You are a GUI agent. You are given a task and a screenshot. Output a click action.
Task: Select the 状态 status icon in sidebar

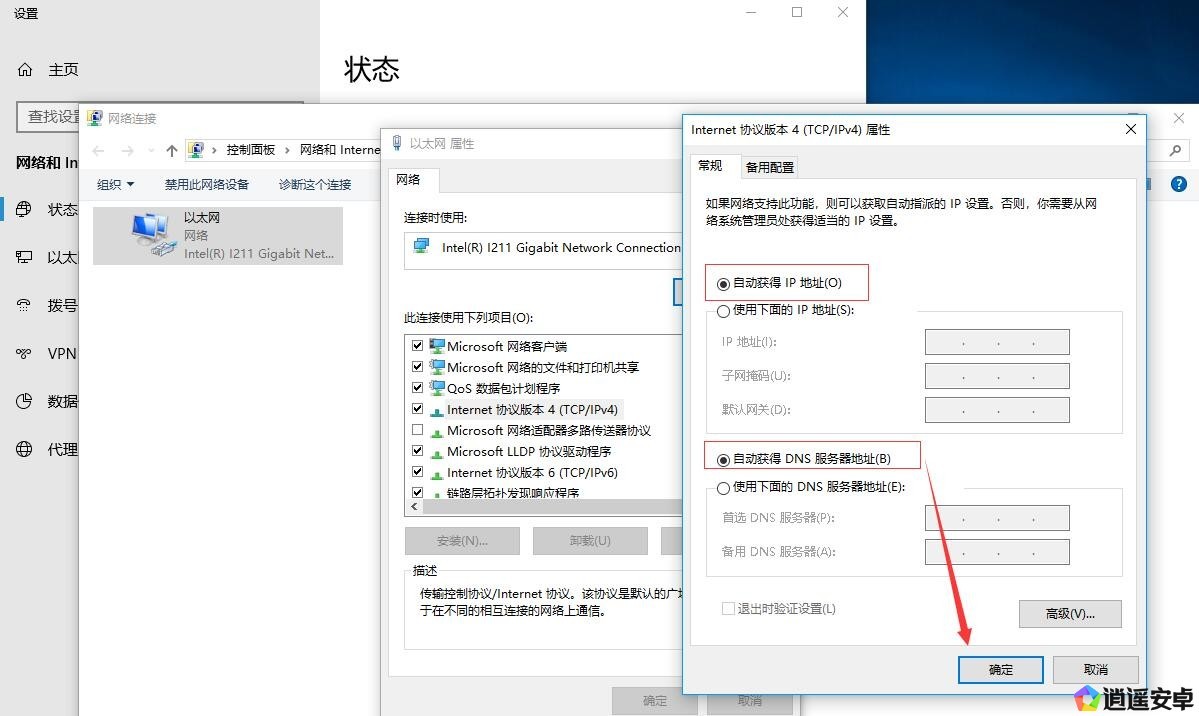(x=25, y=209)
